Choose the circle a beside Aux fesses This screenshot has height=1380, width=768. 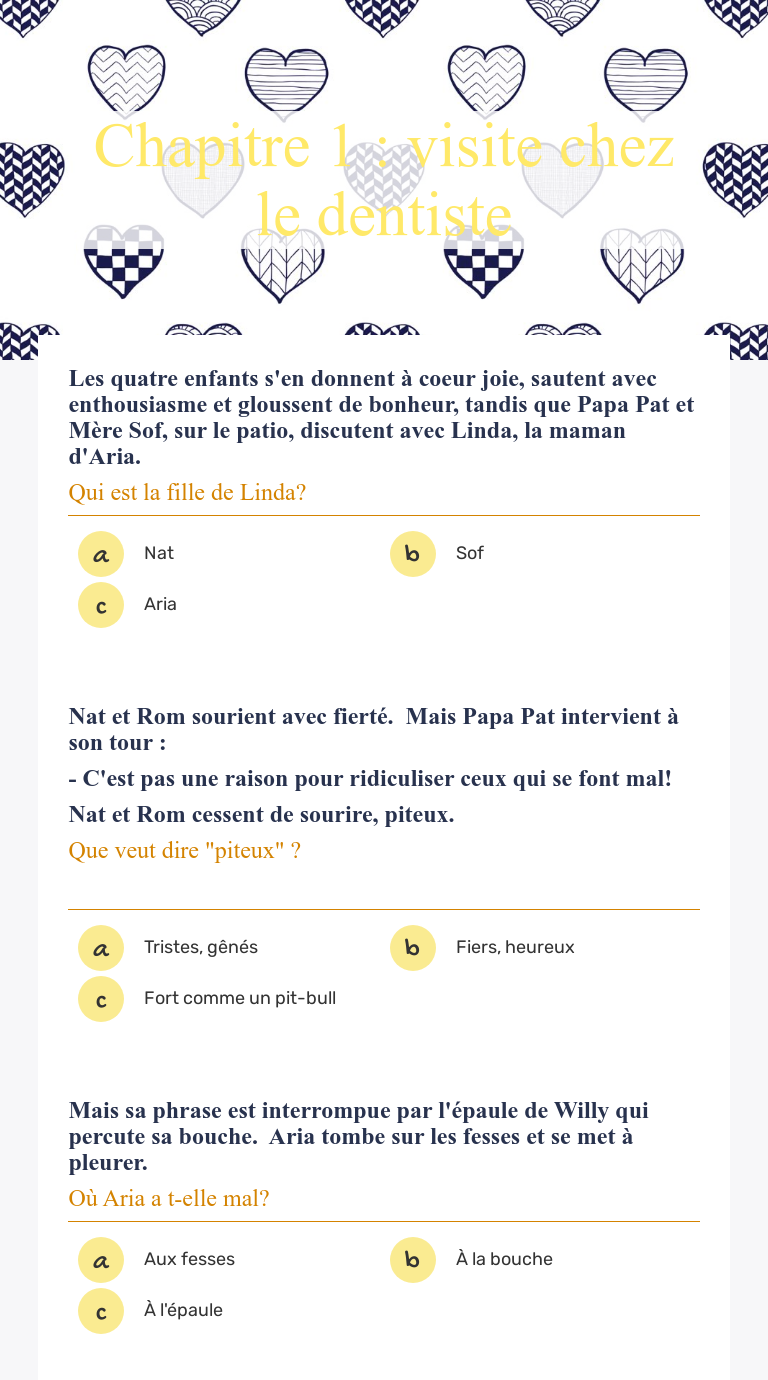point(101,1260)
